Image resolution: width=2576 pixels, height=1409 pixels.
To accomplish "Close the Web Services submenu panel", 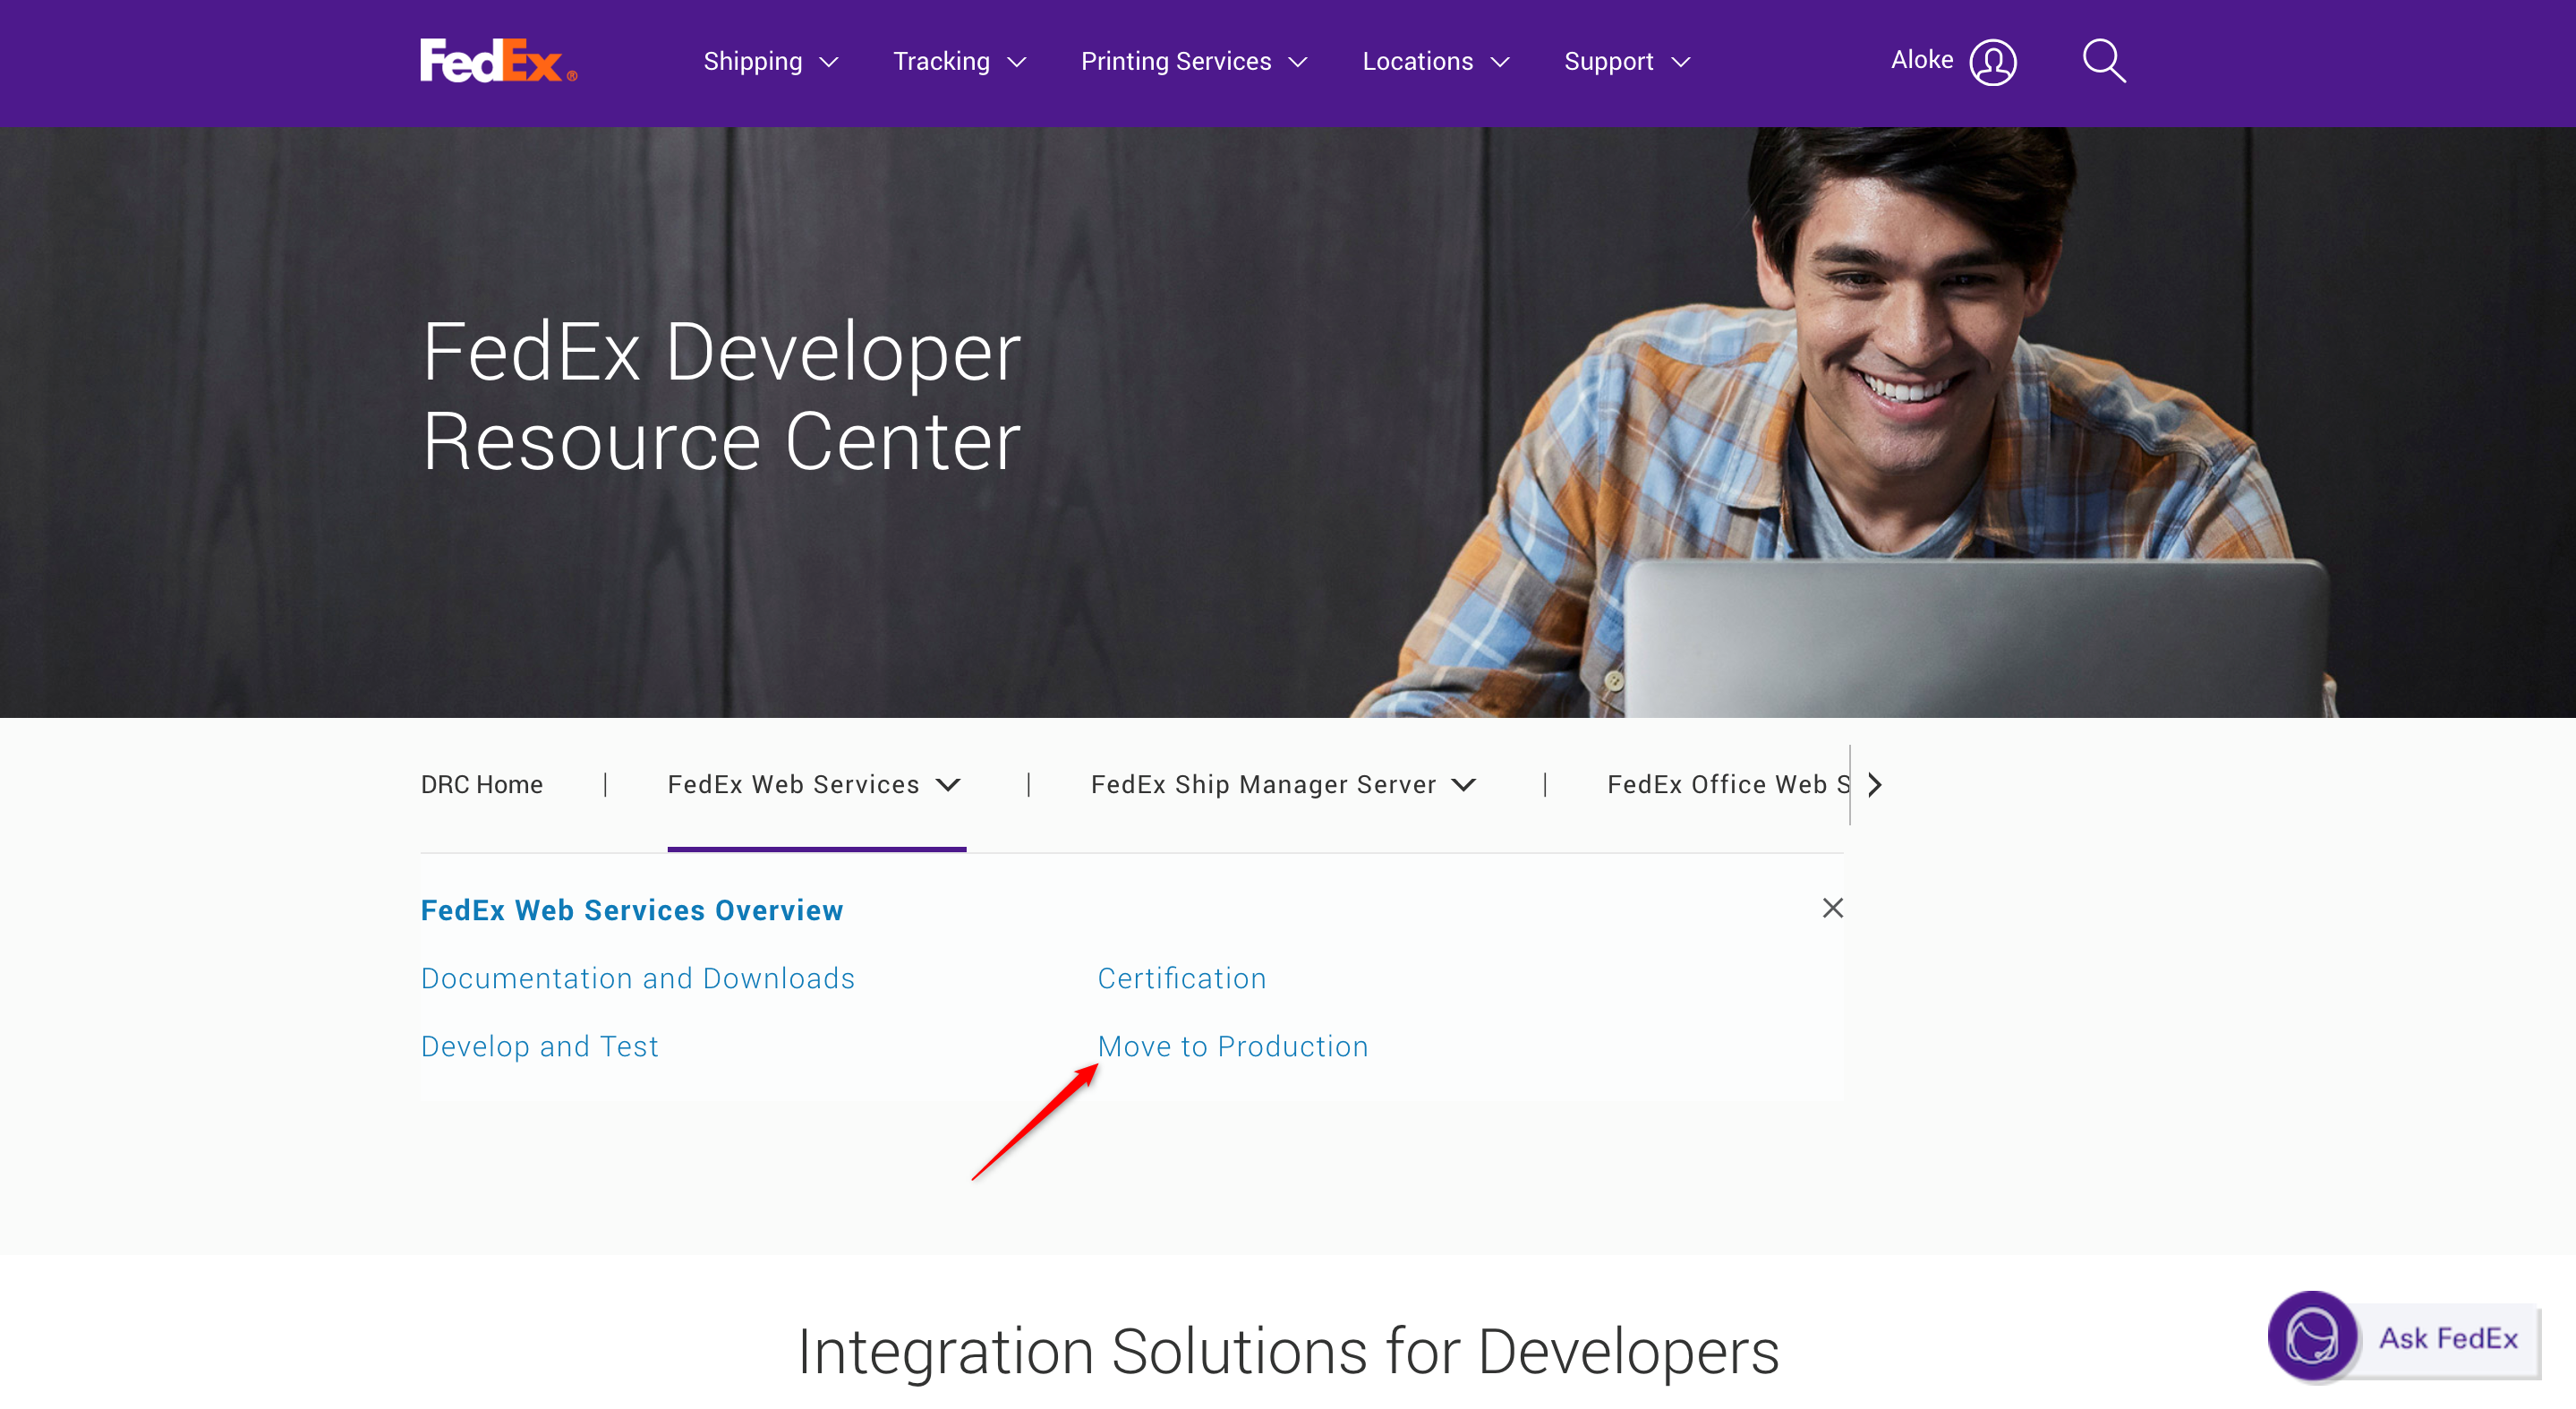I will [1832, 908].
